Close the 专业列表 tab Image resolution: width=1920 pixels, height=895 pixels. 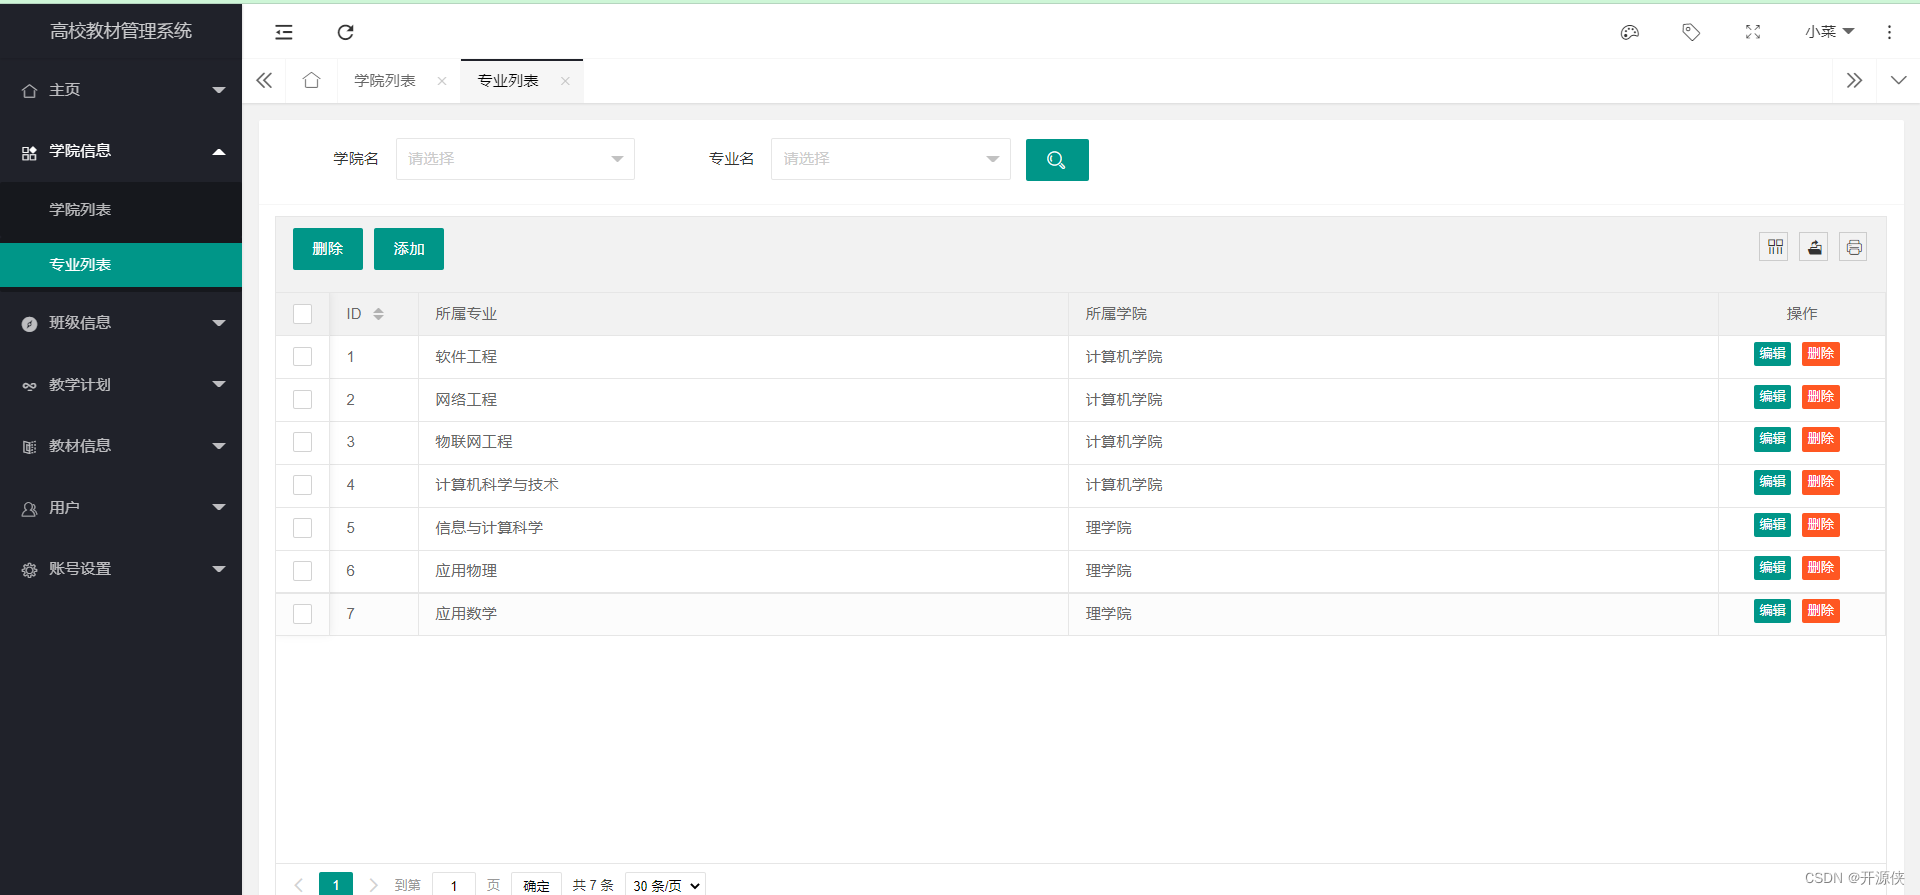(x=565, y=81)
